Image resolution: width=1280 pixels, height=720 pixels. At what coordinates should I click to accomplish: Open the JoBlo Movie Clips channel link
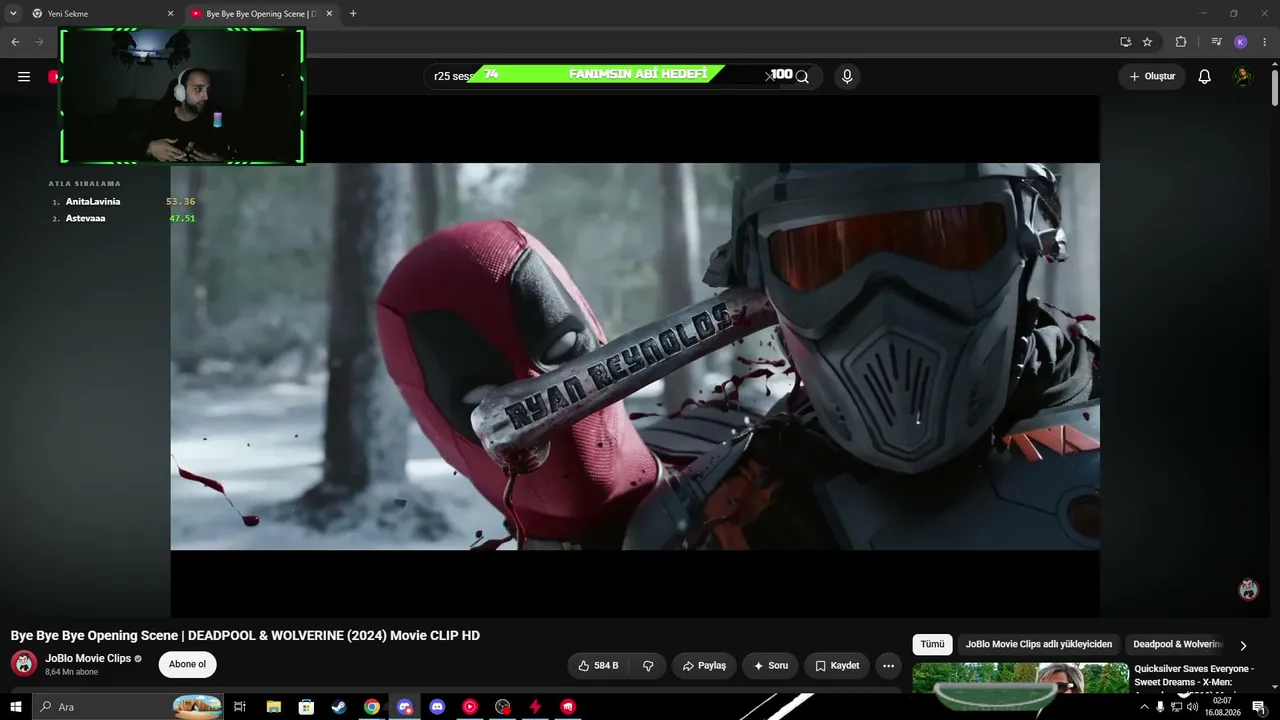pyautogui.click(x=88, y=658)
